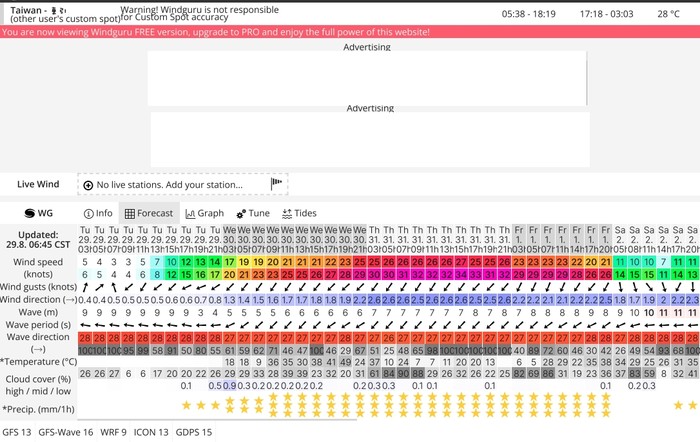Image resolution: width=700 pixels, height=442 pixels.
Task: Click the Tu 29. 03h column header
Action: click(84, 240)
